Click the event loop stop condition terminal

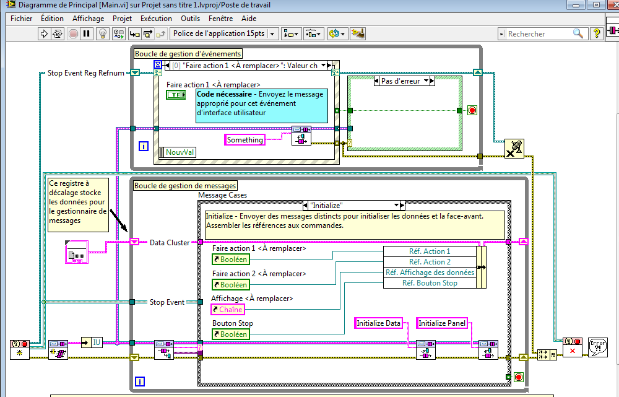472,110
